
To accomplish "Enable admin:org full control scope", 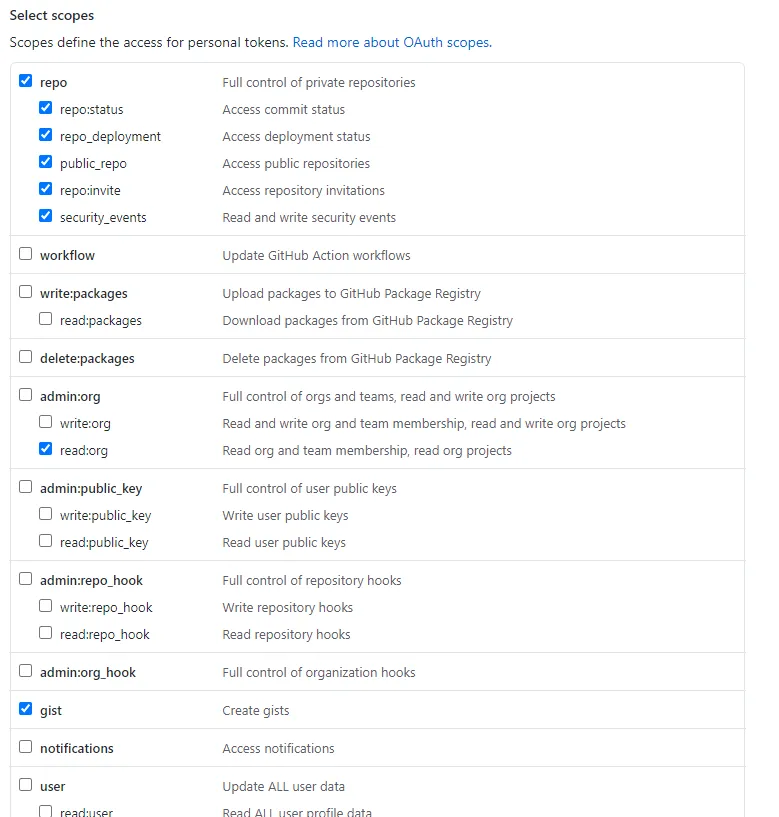I will (26, 396).
